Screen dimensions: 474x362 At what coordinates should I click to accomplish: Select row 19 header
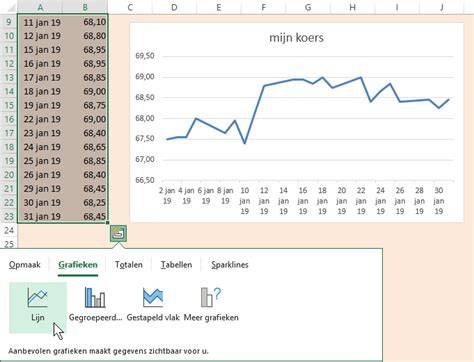9,161
